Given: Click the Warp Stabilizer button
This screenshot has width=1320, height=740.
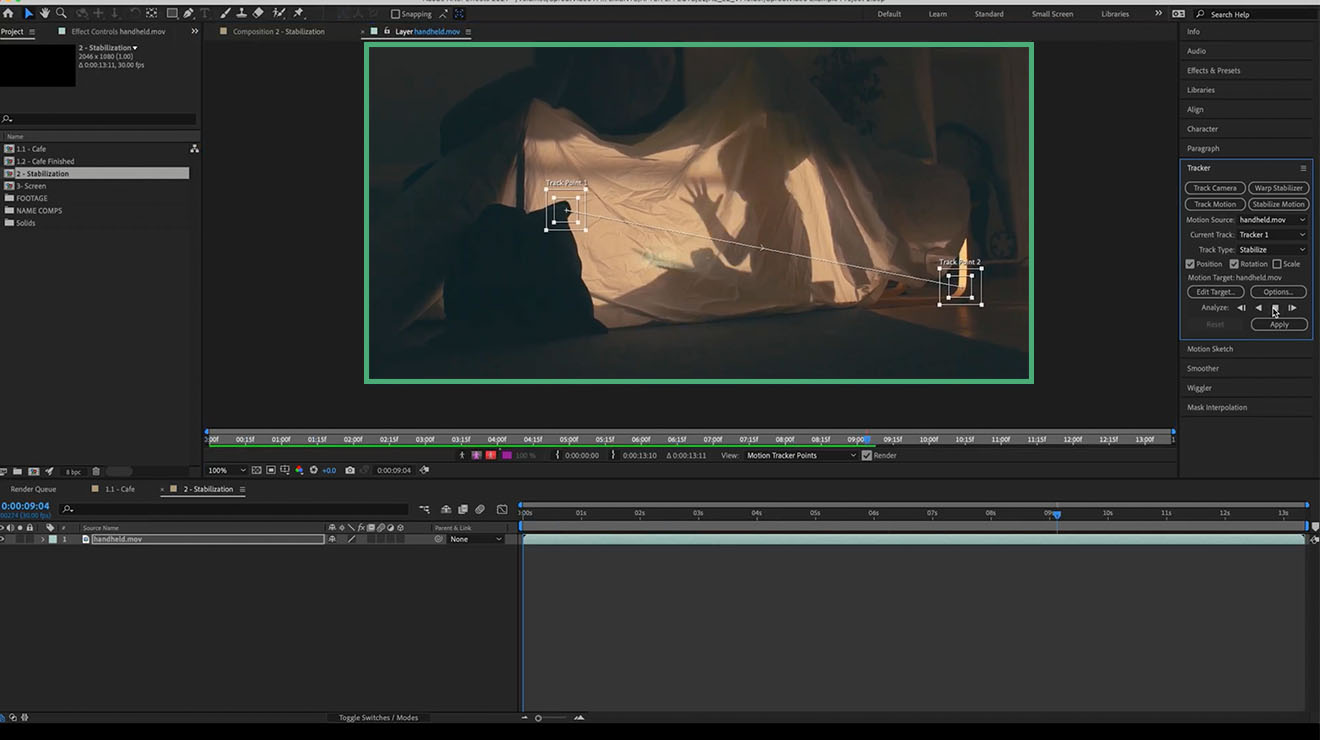Looking at the screenshot, I should [1279, 187].
